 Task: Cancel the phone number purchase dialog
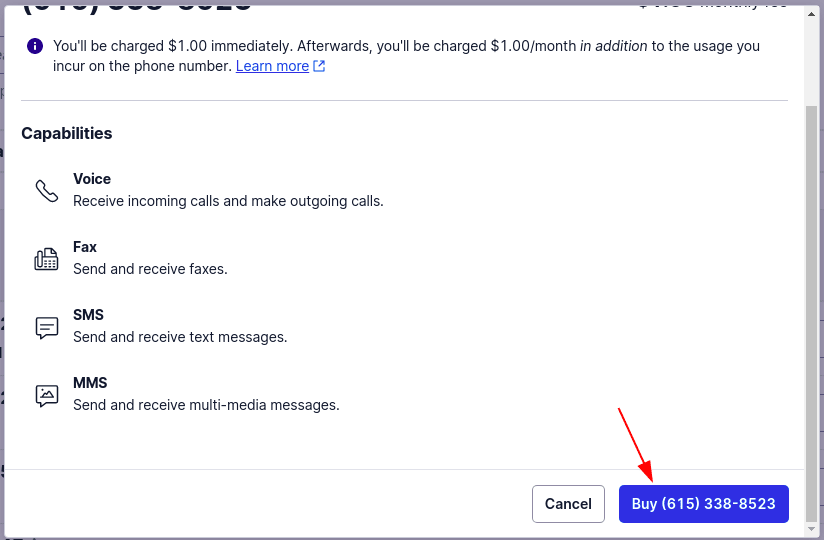click(x=568, y=504)
